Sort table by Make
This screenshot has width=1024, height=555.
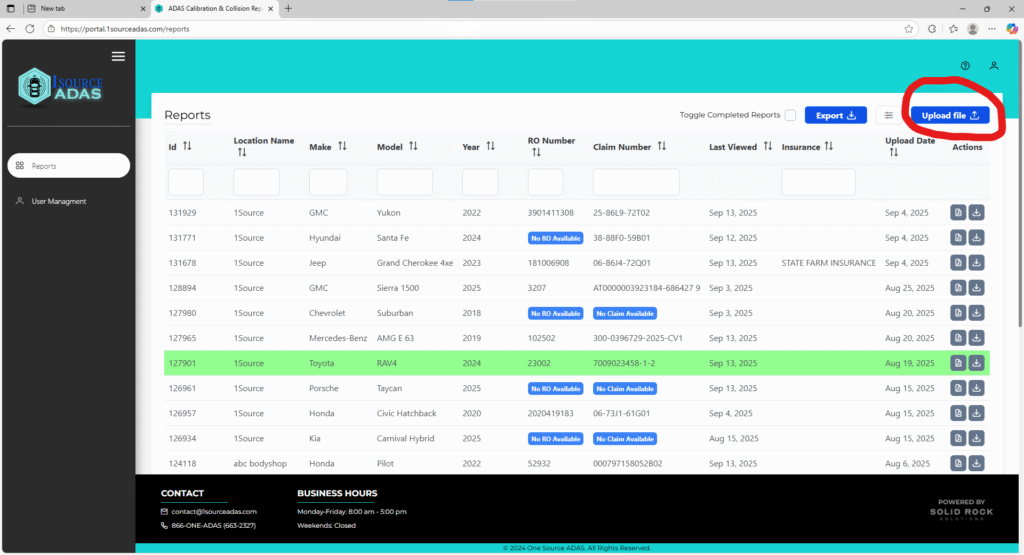coord(342,146)
